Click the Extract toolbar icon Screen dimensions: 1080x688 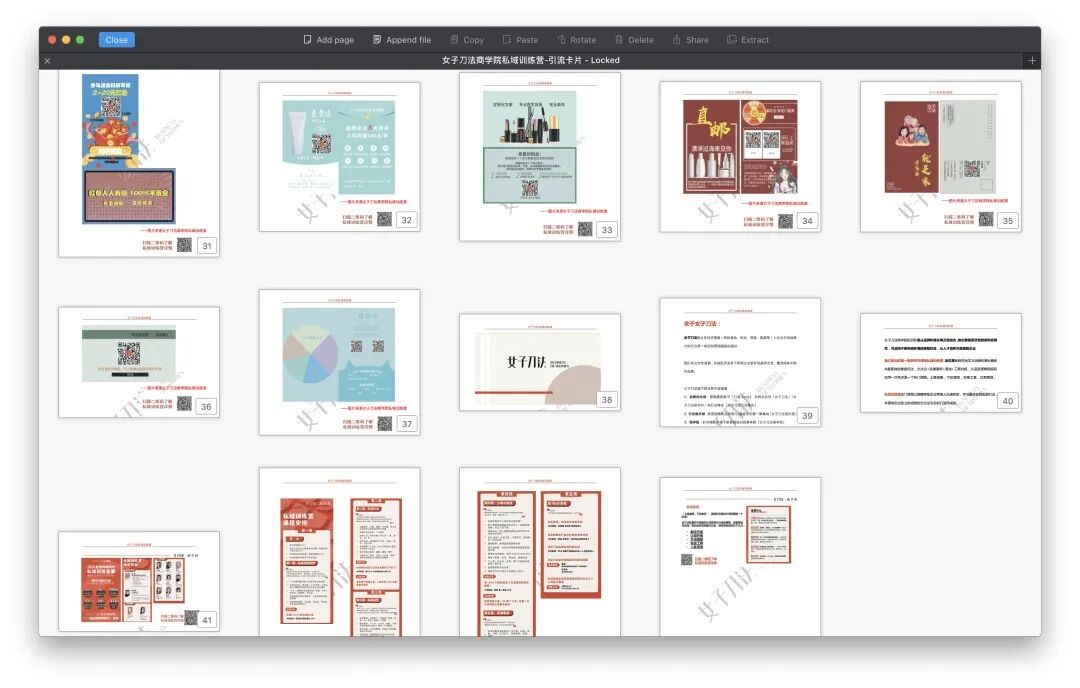[x=731, y=40]
